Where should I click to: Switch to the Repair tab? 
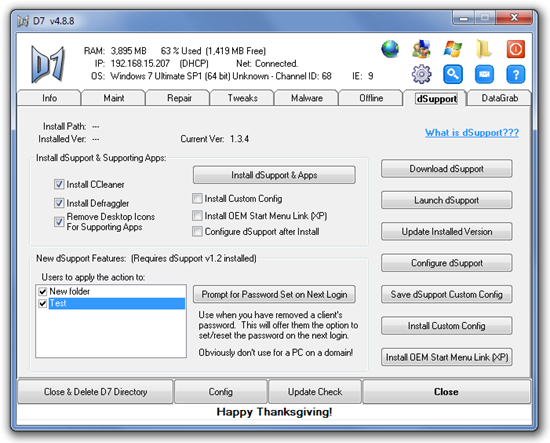pos(179,98)
